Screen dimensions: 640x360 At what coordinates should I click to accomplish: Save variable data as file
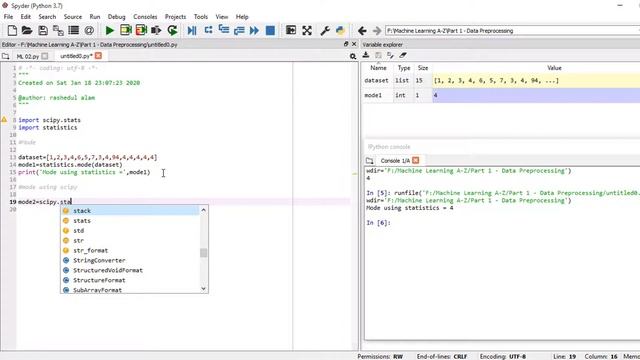click(x=378, y=55)
